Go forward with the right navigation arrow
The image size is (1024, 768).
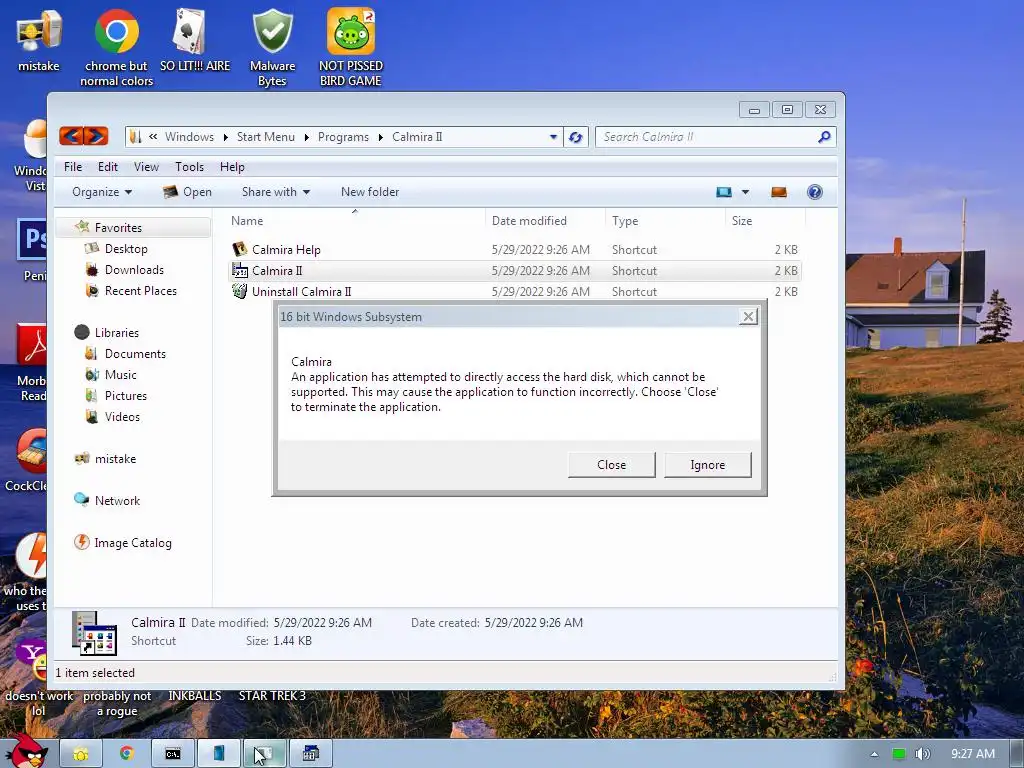click(95, 136)
